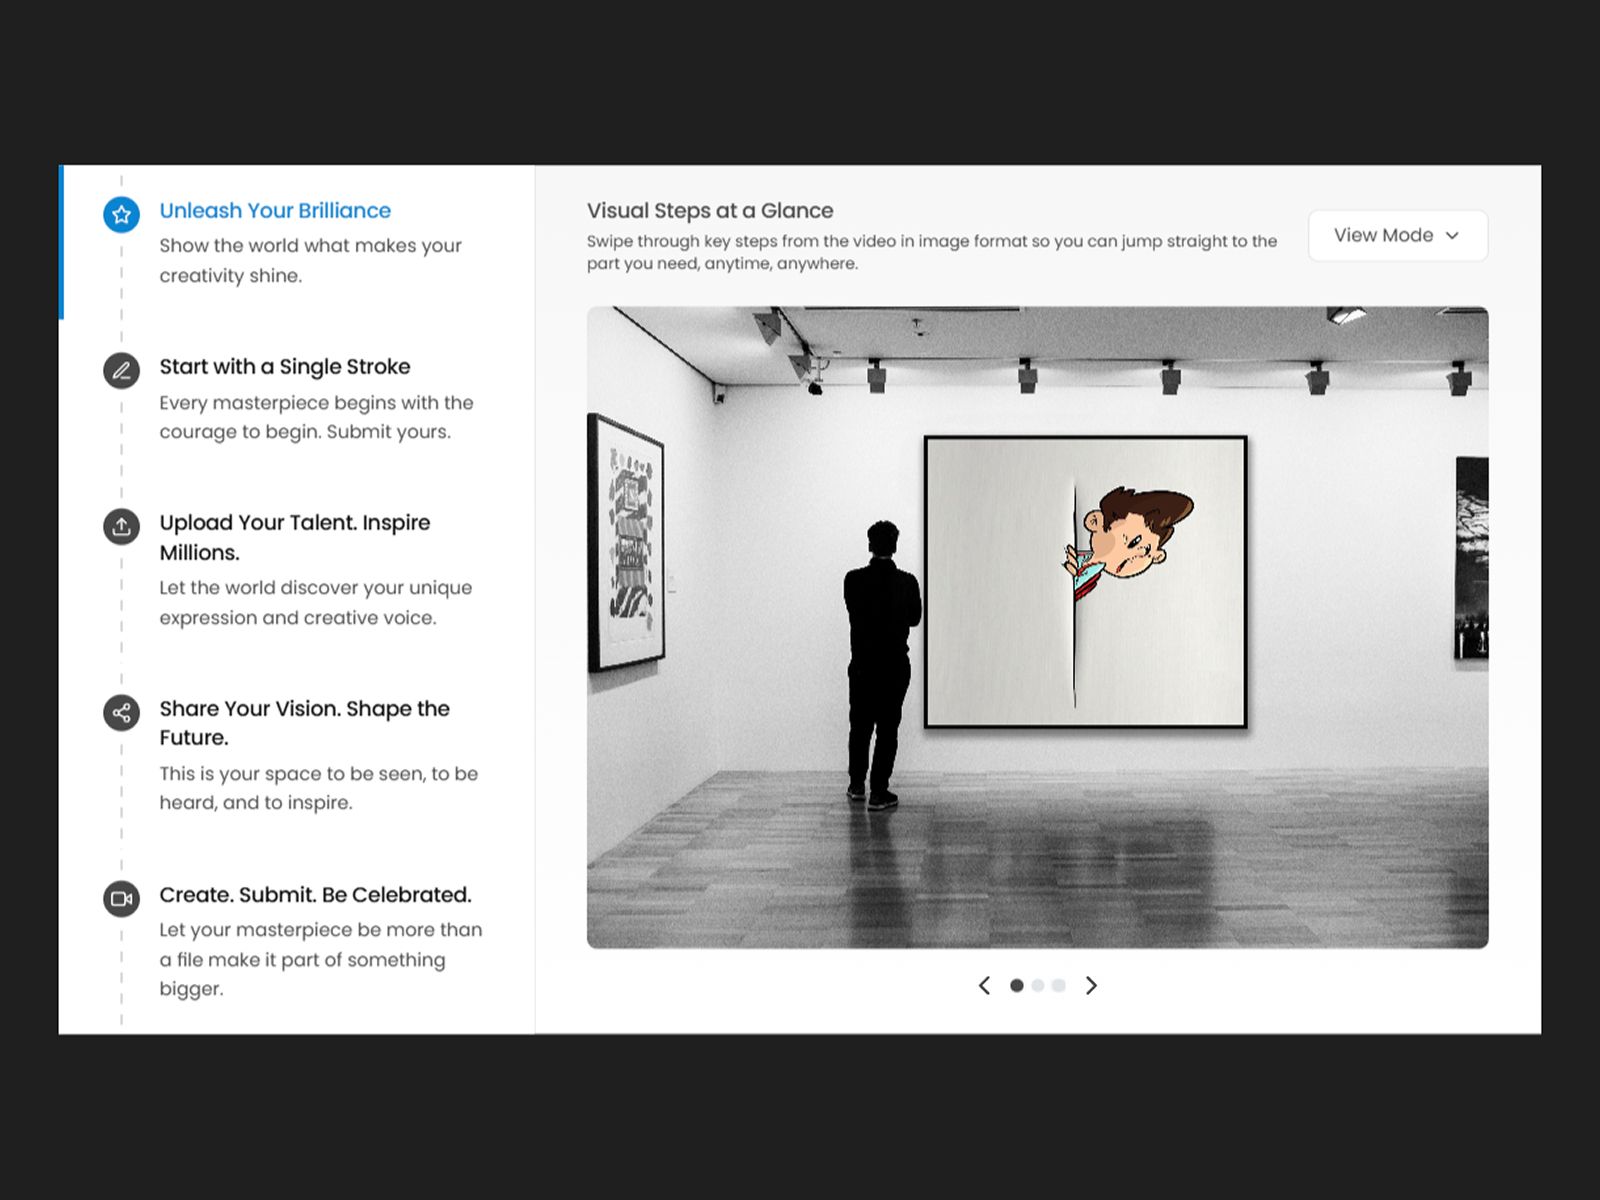The width and height of the screenshot is (1600, 1200).
Task: Select the second carousel dot indicator
Action: tap(1038, 986)
